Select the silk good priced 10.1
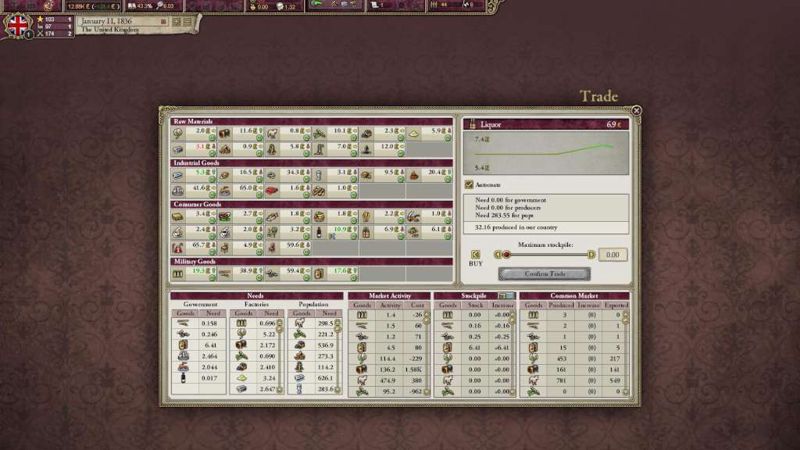Viewport: 800px width, 450px height. [x=335, y=134]
